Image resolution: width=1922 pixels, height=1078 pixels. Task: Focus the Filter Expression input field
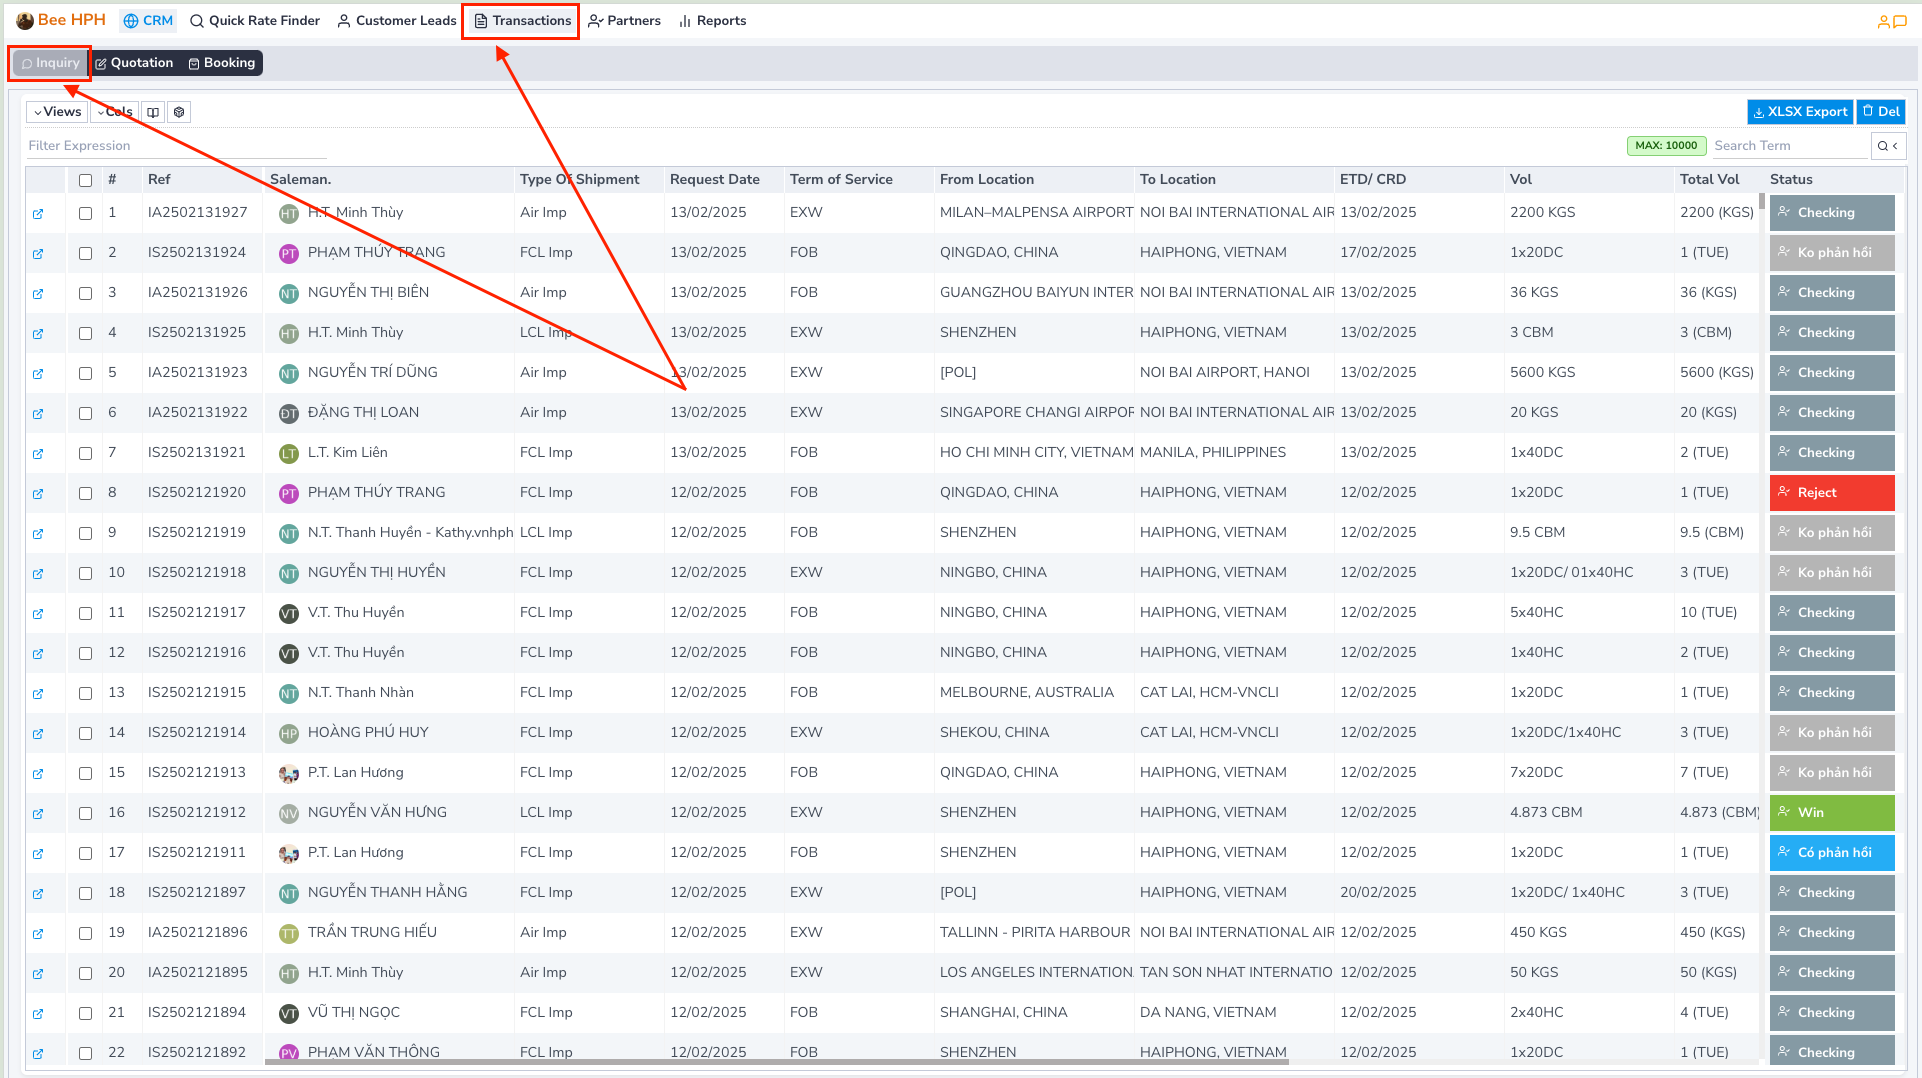coord(176,146)
